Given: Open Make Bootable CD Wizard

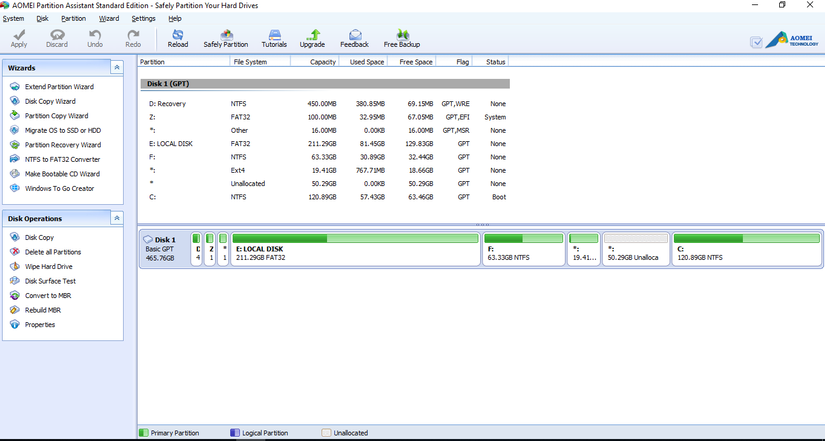Looking at the screenshot, I should [62, 174].
